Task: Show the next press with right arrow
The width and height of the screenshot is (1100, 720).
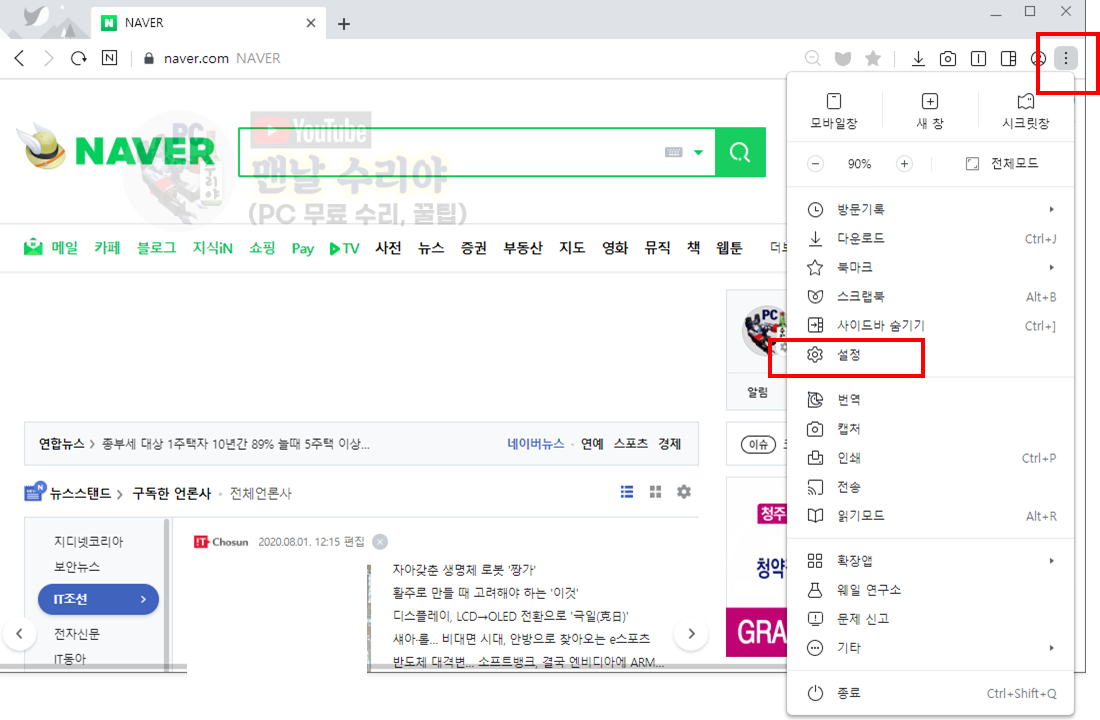Action: (x=691, y=634)
